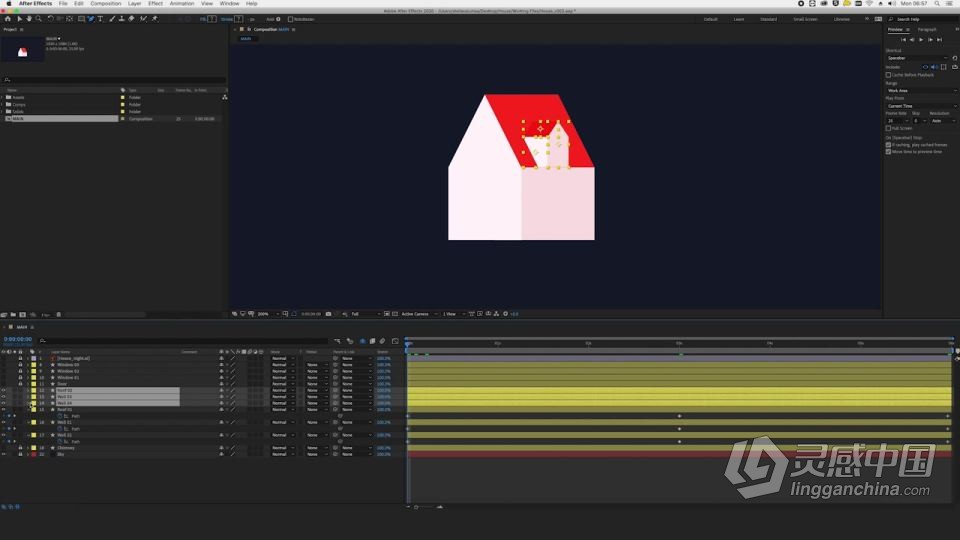This screenshot has height=540, width=960.
Task: Switch to the Paragraph panel tab
Action: pos(927,29)
